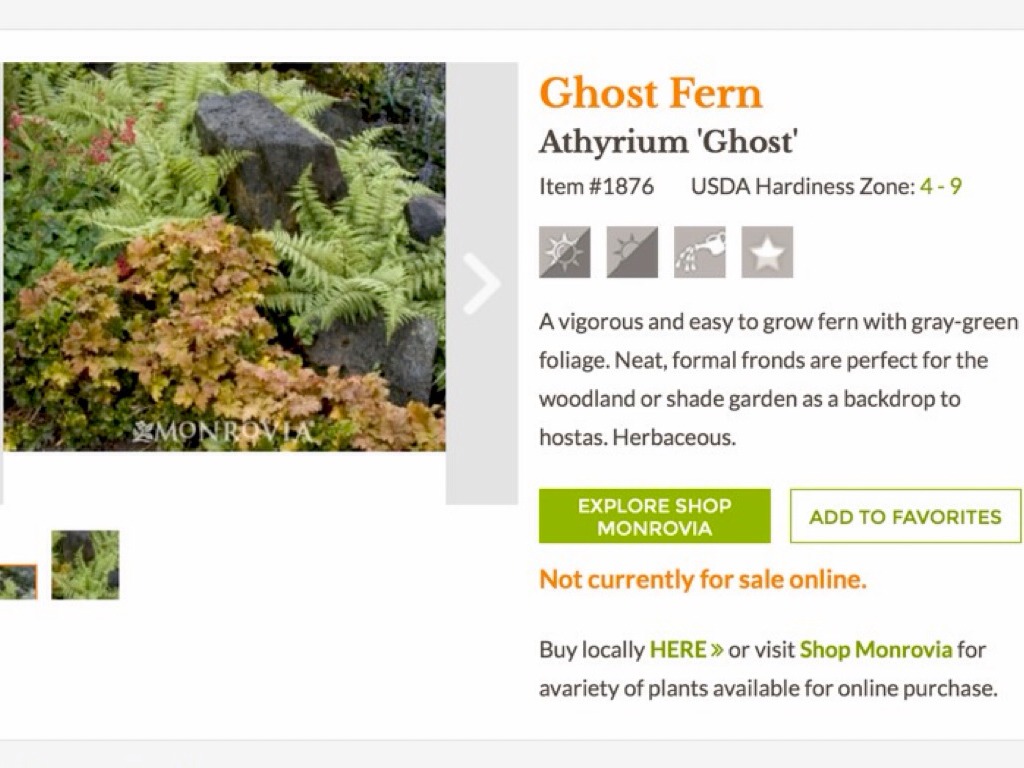Viewport: 1024px width, 768px height.
Task: Open the Shop Monrovia link
Action: pos(876,650)
